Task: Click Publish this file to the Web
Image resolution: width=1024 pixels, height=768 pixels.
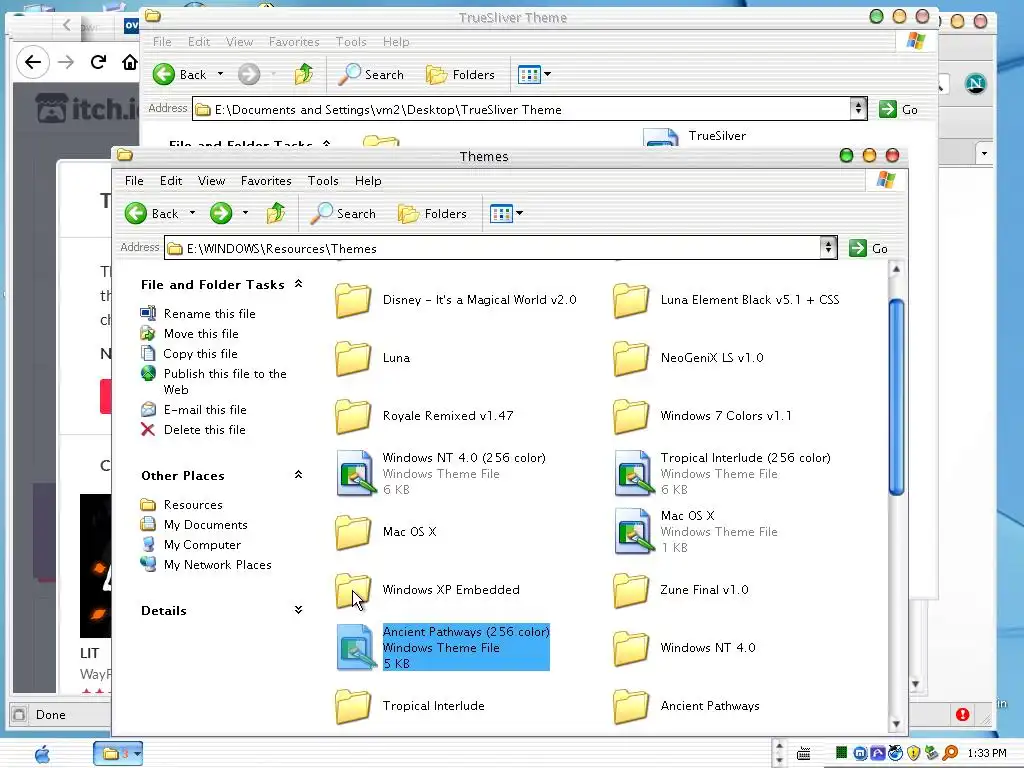Action: [x=225, y=381]
